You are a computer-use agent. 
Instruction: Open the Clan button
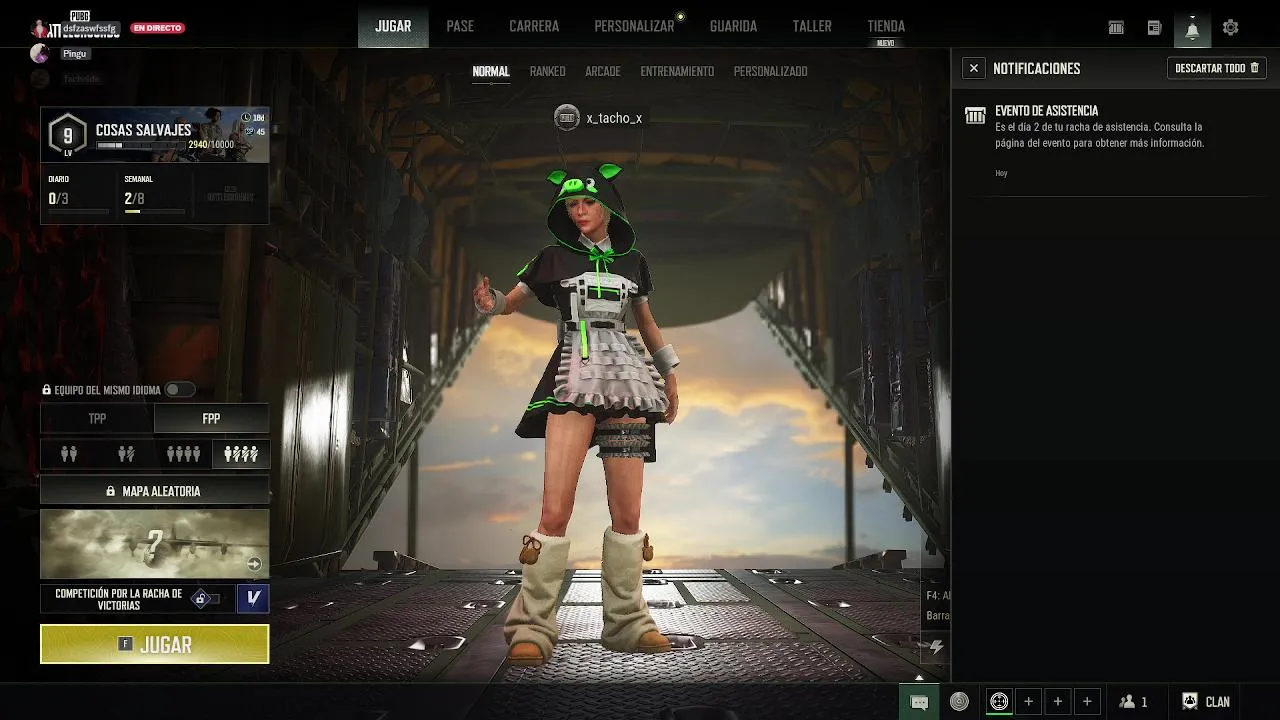(x=1206, y=702)
